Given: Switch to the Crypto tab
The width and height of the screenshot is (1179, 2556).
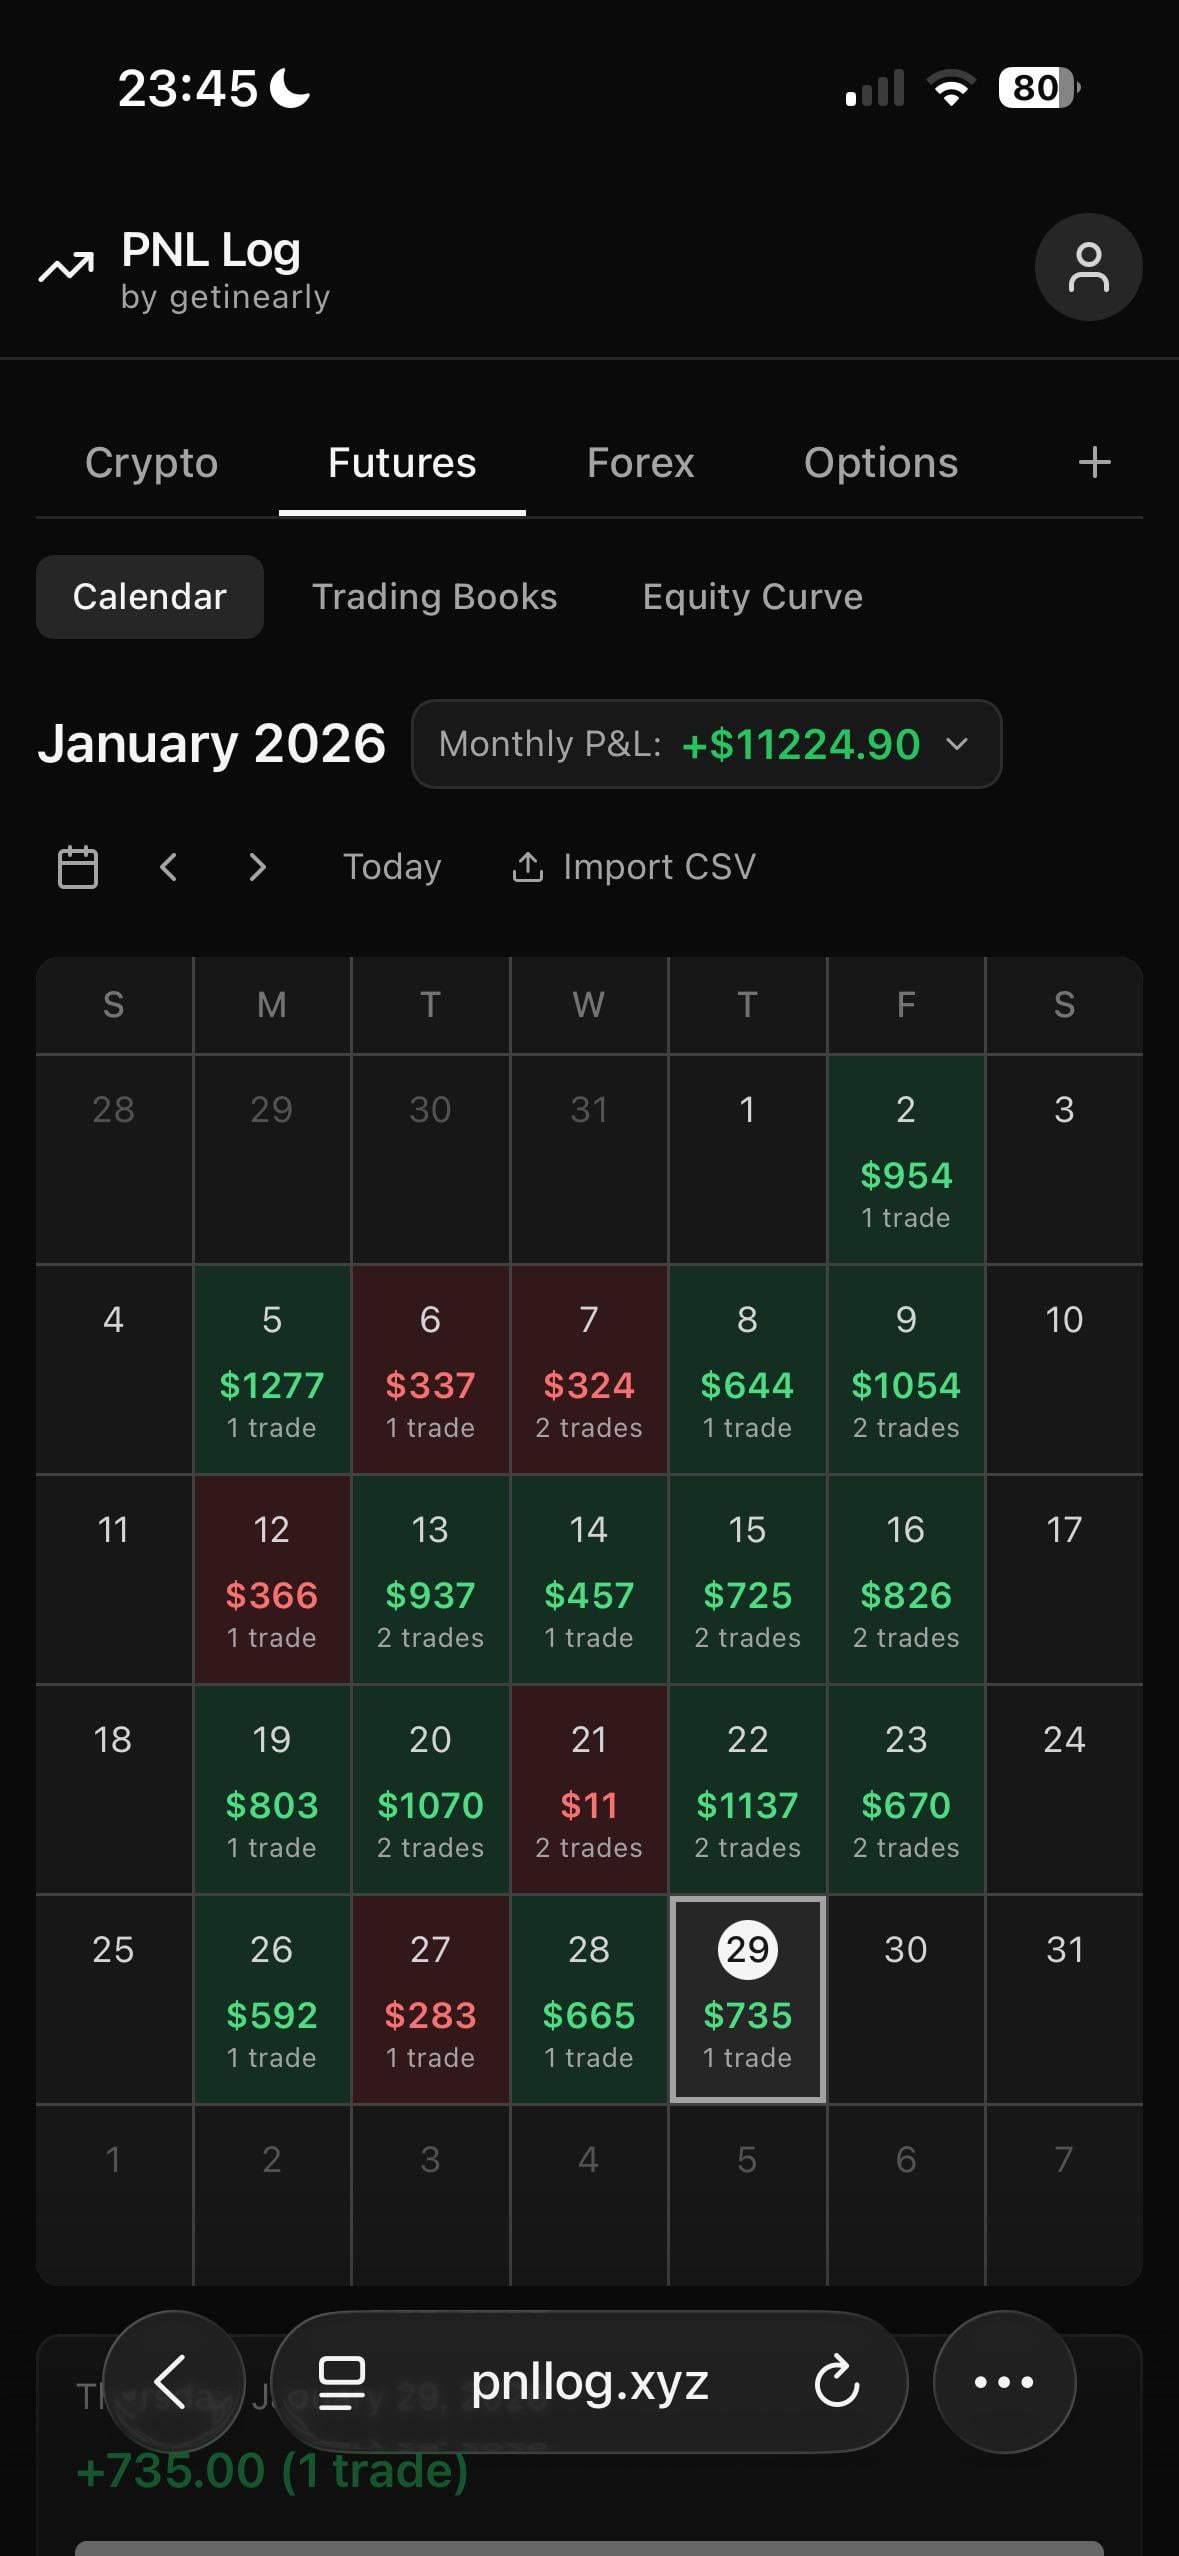Looking at the screenshot, I should pos(151,463).
